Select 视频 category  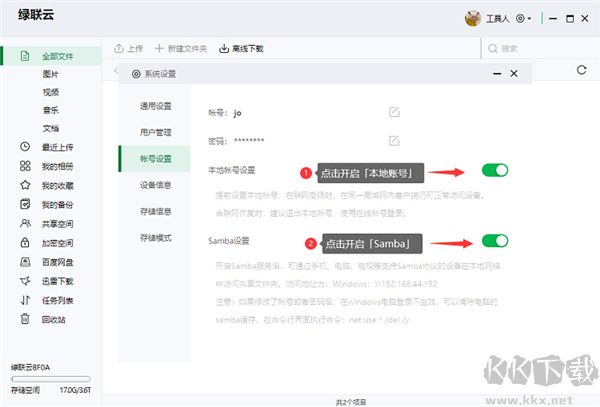coord(51,92)
